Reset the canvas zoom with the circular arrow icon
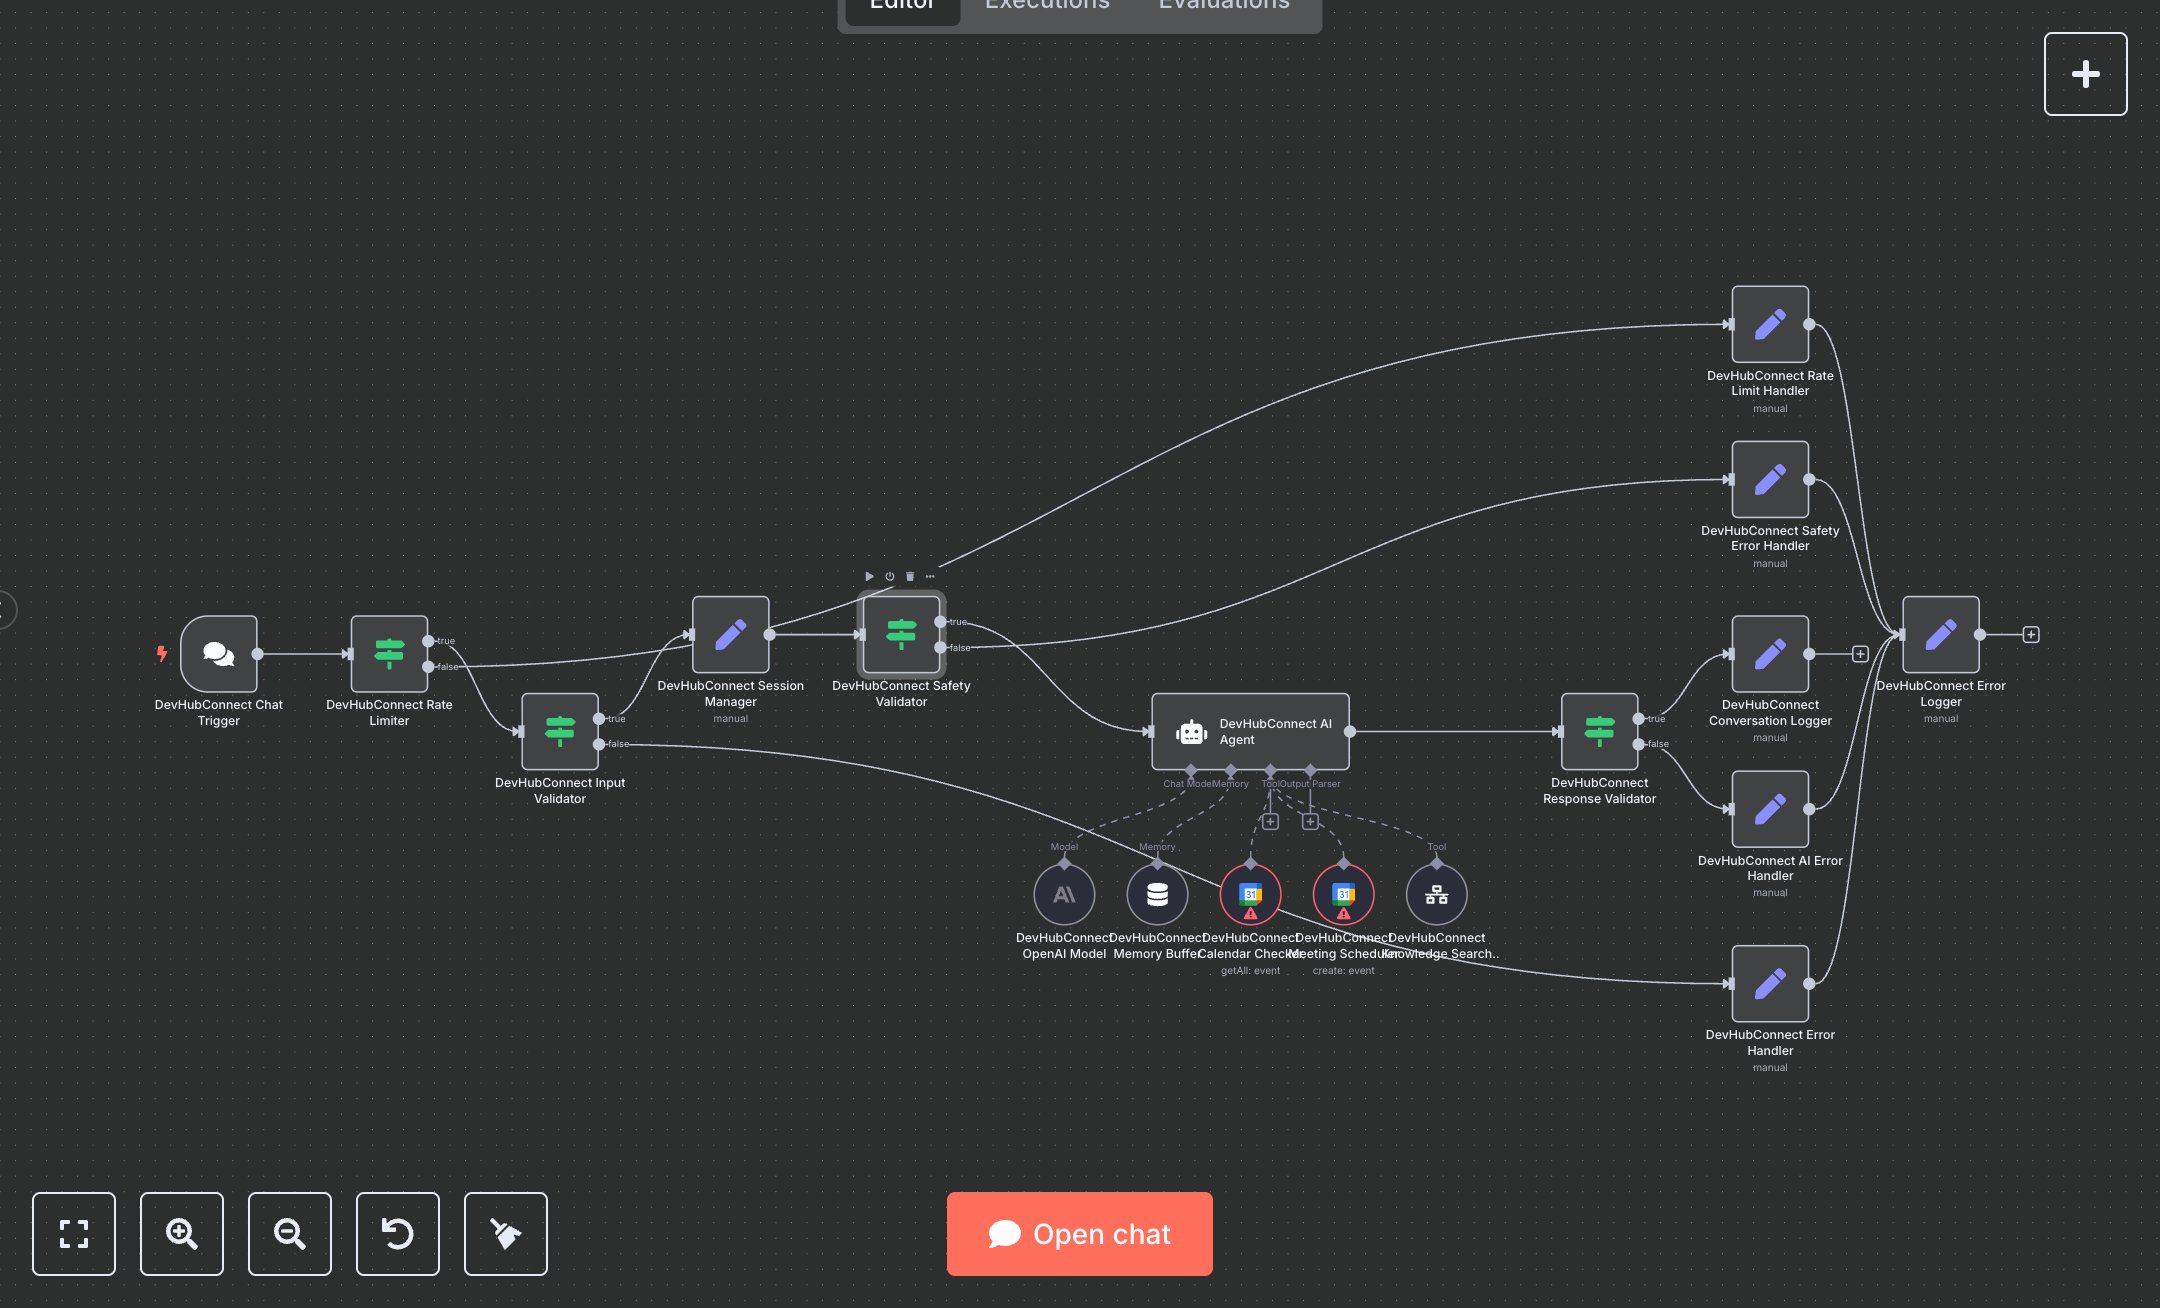The height and width of the screenshot is (1308, 2160). 398,1234
